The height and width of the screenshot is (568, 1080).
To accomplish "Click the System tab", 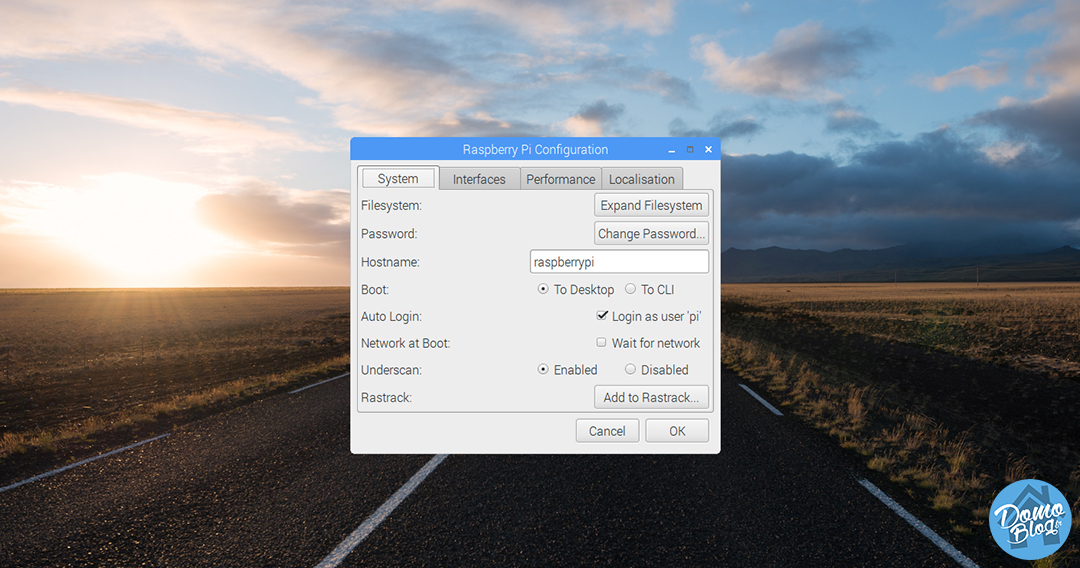I will 398,179.
